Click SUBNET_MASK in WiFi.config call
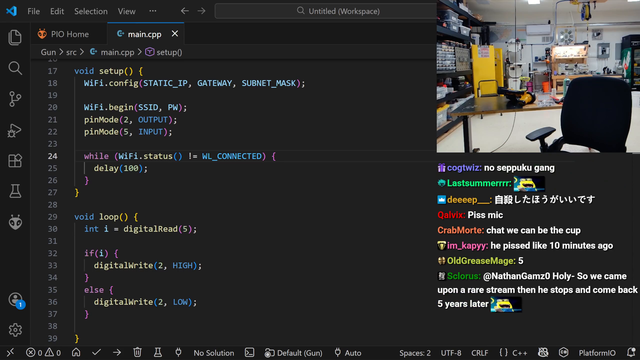Viewport: 640px width, 360px height. tap(269, 83)
